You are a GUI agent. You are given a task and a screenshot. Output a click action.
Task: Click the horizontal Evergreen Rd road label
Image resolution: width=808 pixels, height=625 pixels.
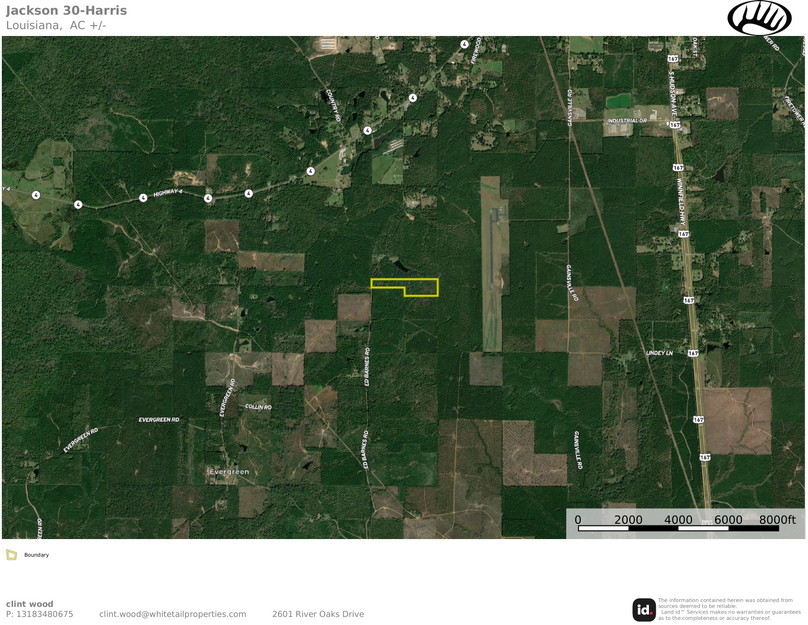(158, 420)
